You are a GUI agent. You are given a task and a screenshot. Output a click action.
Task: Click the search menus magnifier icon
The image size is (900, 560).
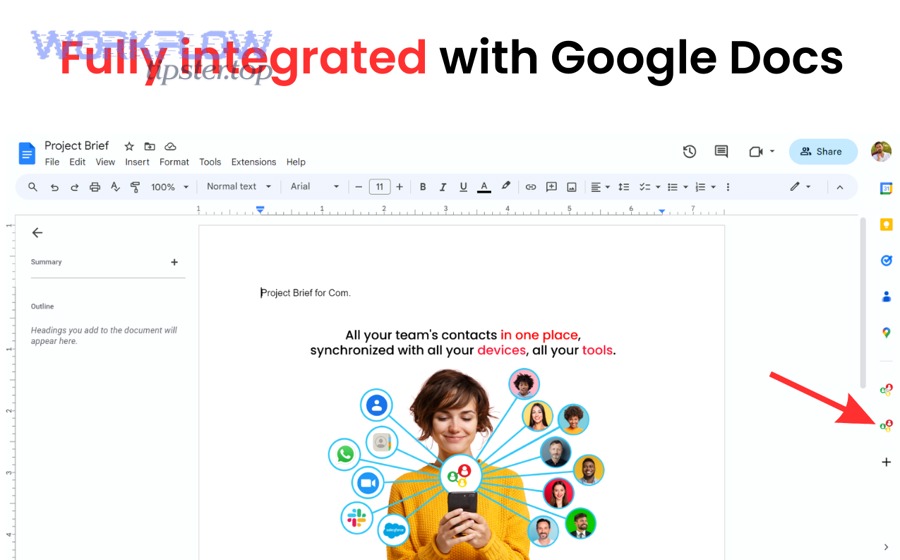pos(33,187)
